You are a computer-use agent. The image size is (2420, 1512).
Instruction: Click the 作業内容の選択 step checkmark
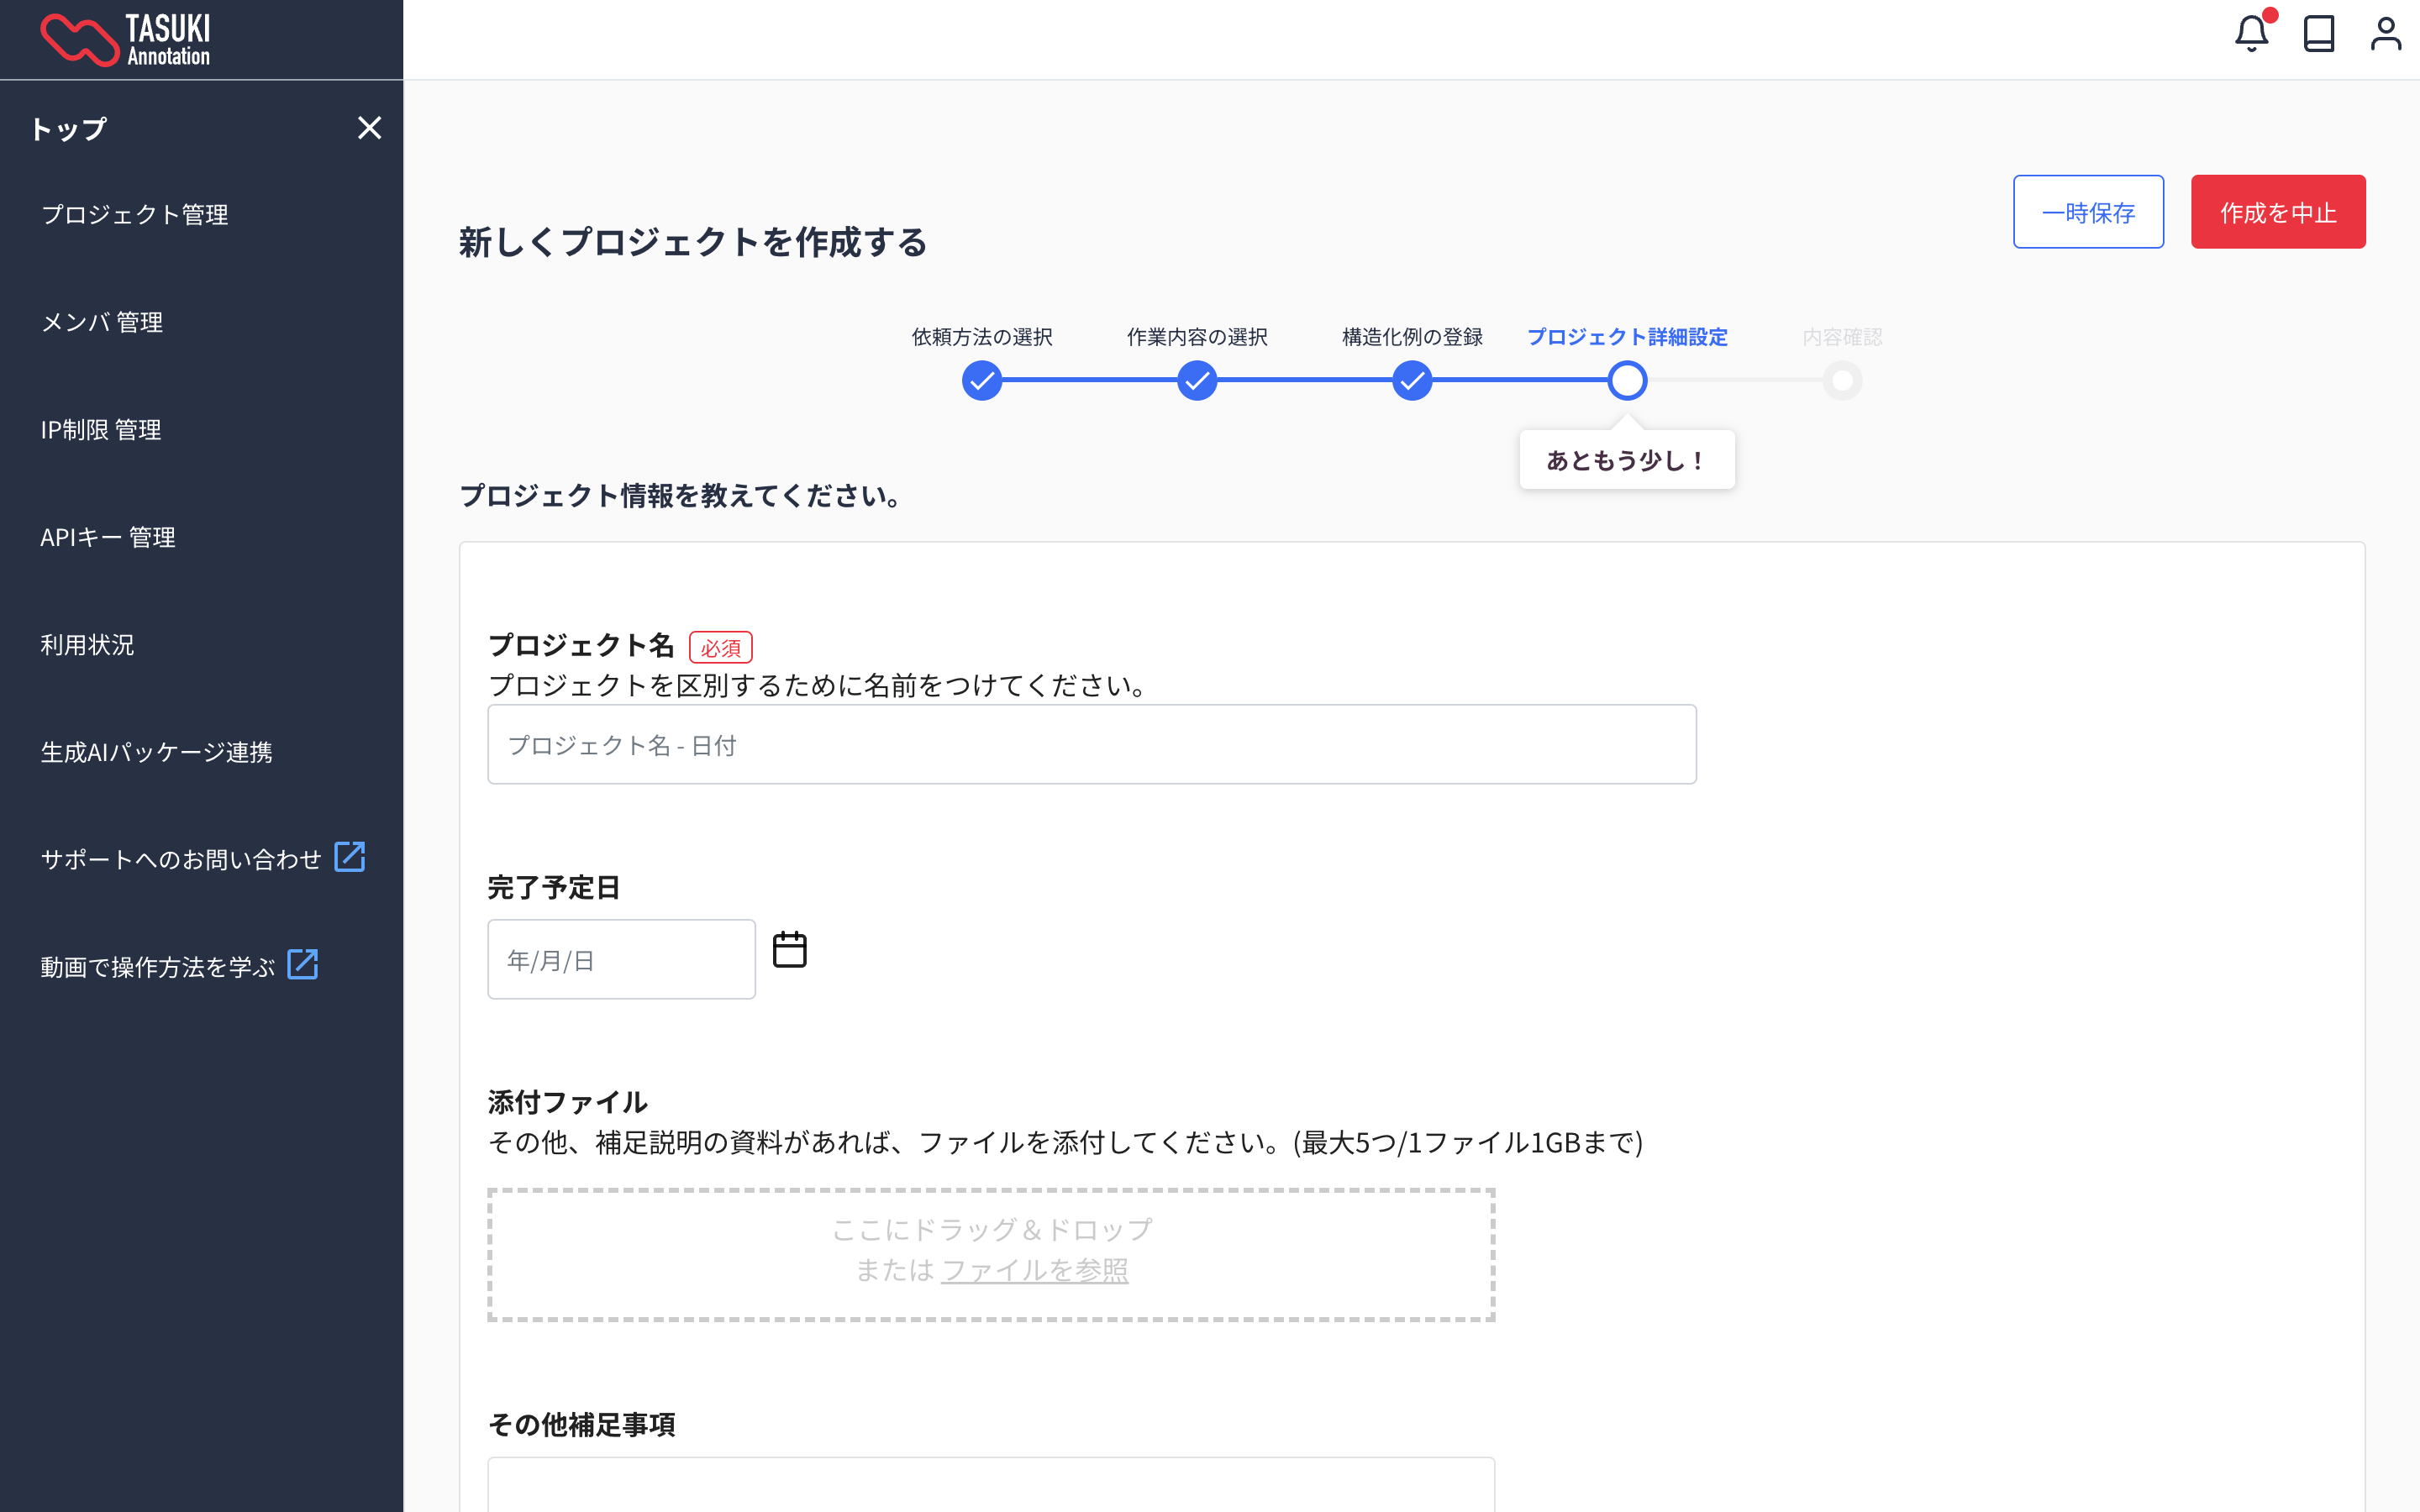pos(1197,381)
